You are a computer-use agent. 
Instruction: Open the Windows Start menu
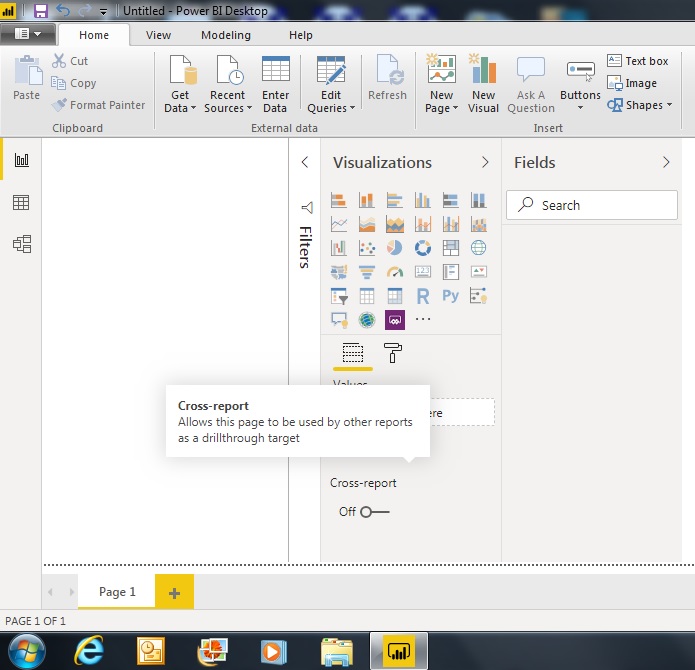[27, 651]
